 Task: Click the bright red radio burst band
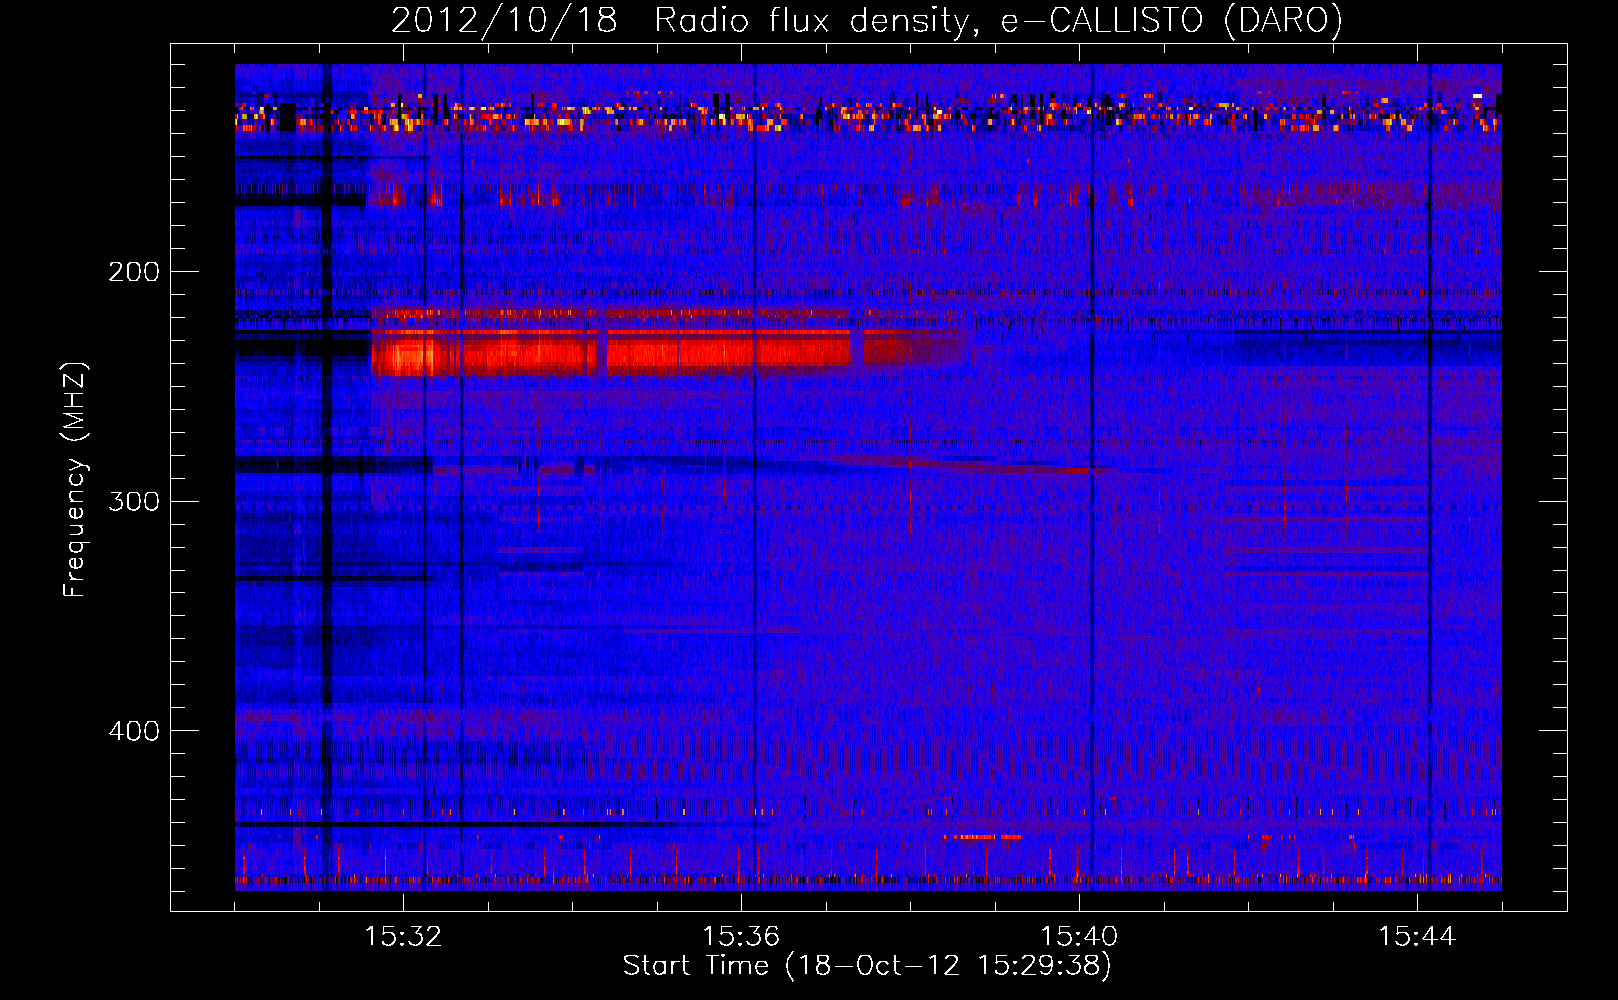(611, 353)
